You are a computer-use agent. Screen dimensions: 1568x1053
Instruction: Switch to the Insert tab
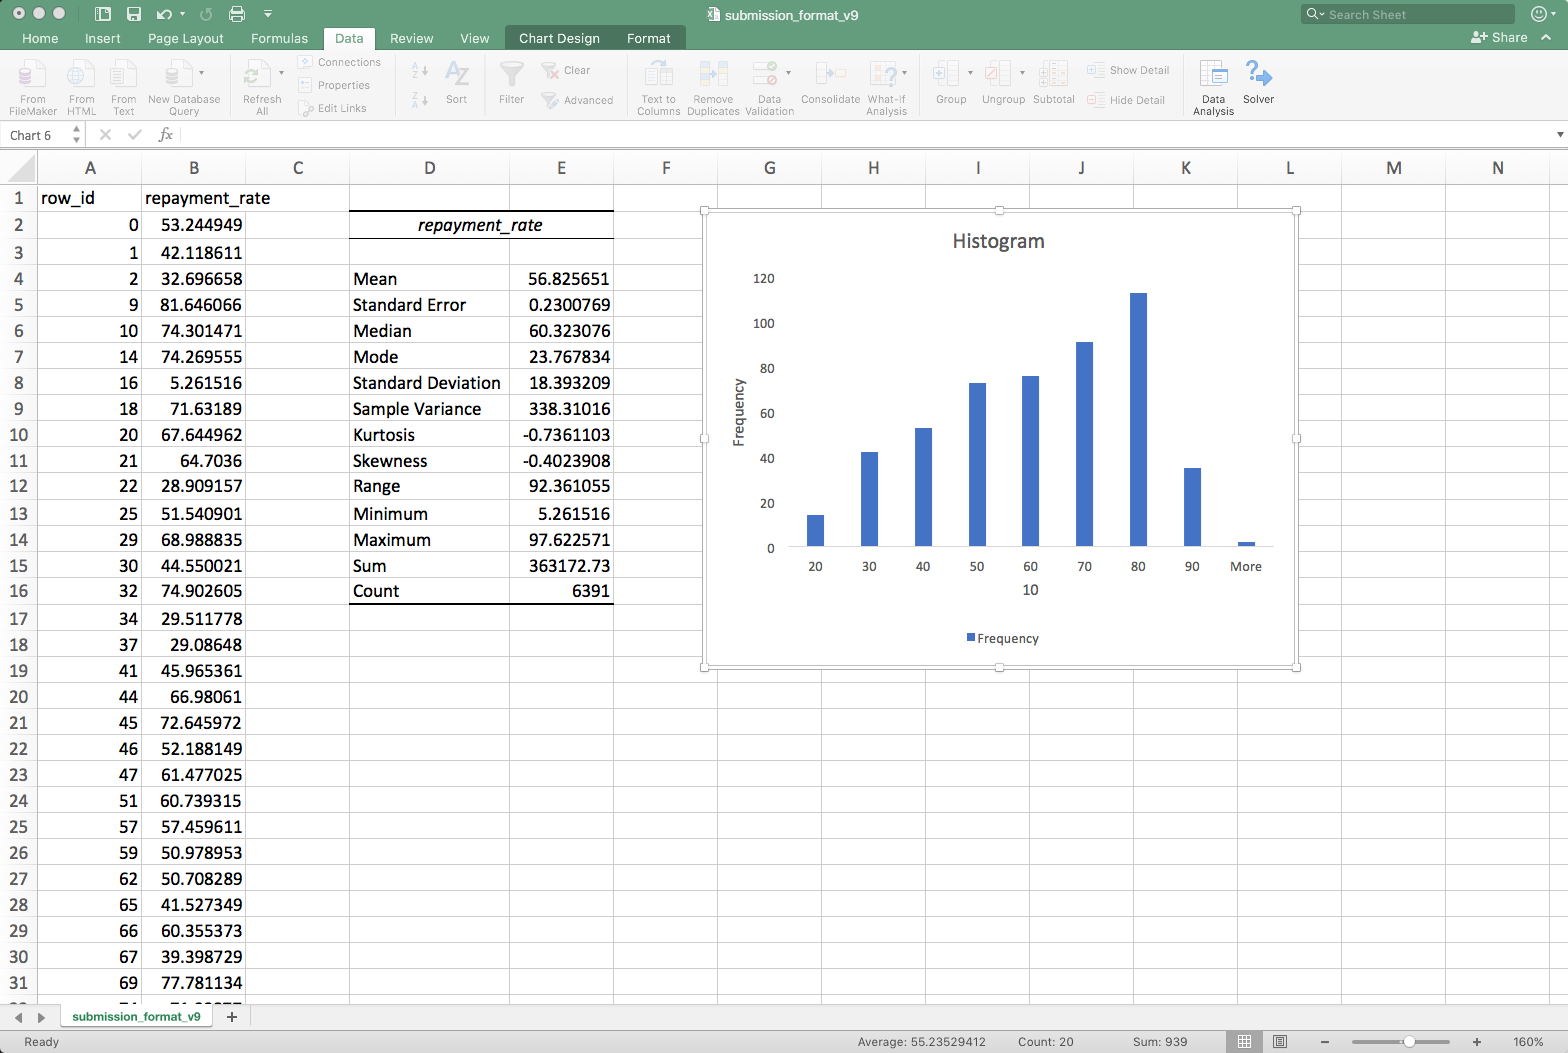103,38
